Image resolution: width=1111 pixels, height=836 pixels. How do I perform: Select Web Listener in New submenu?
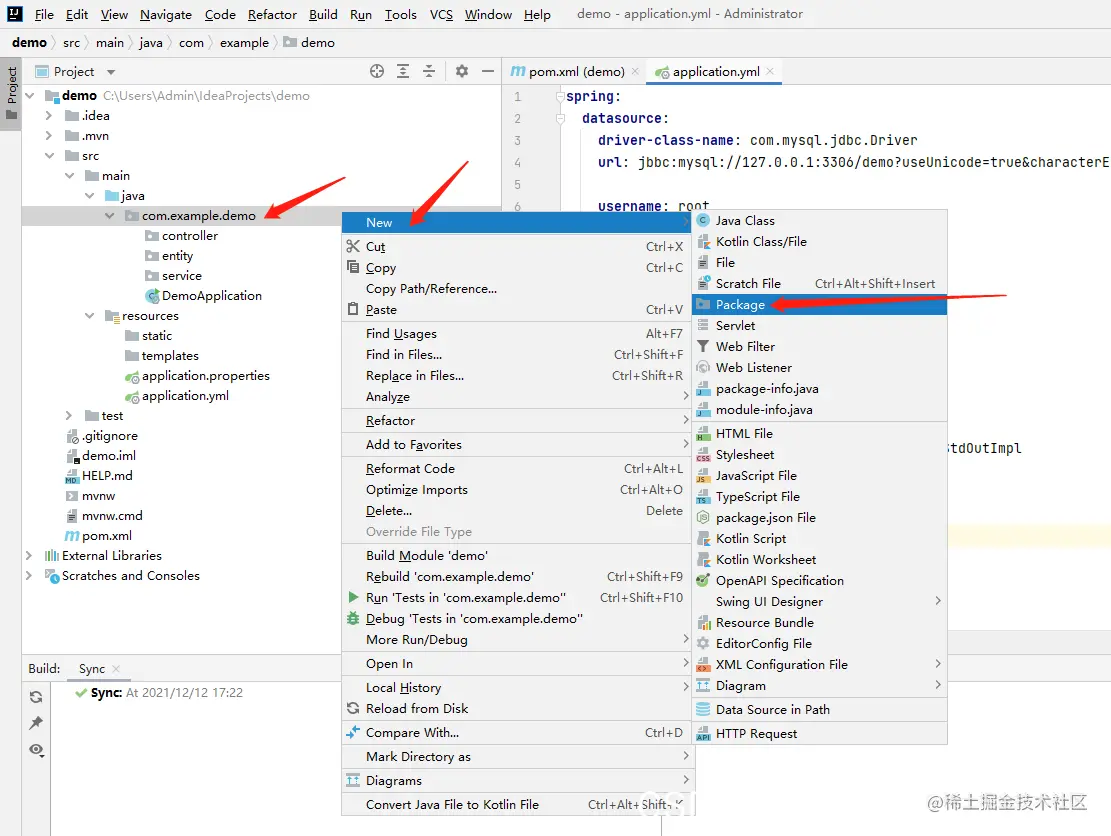point(819,368)
